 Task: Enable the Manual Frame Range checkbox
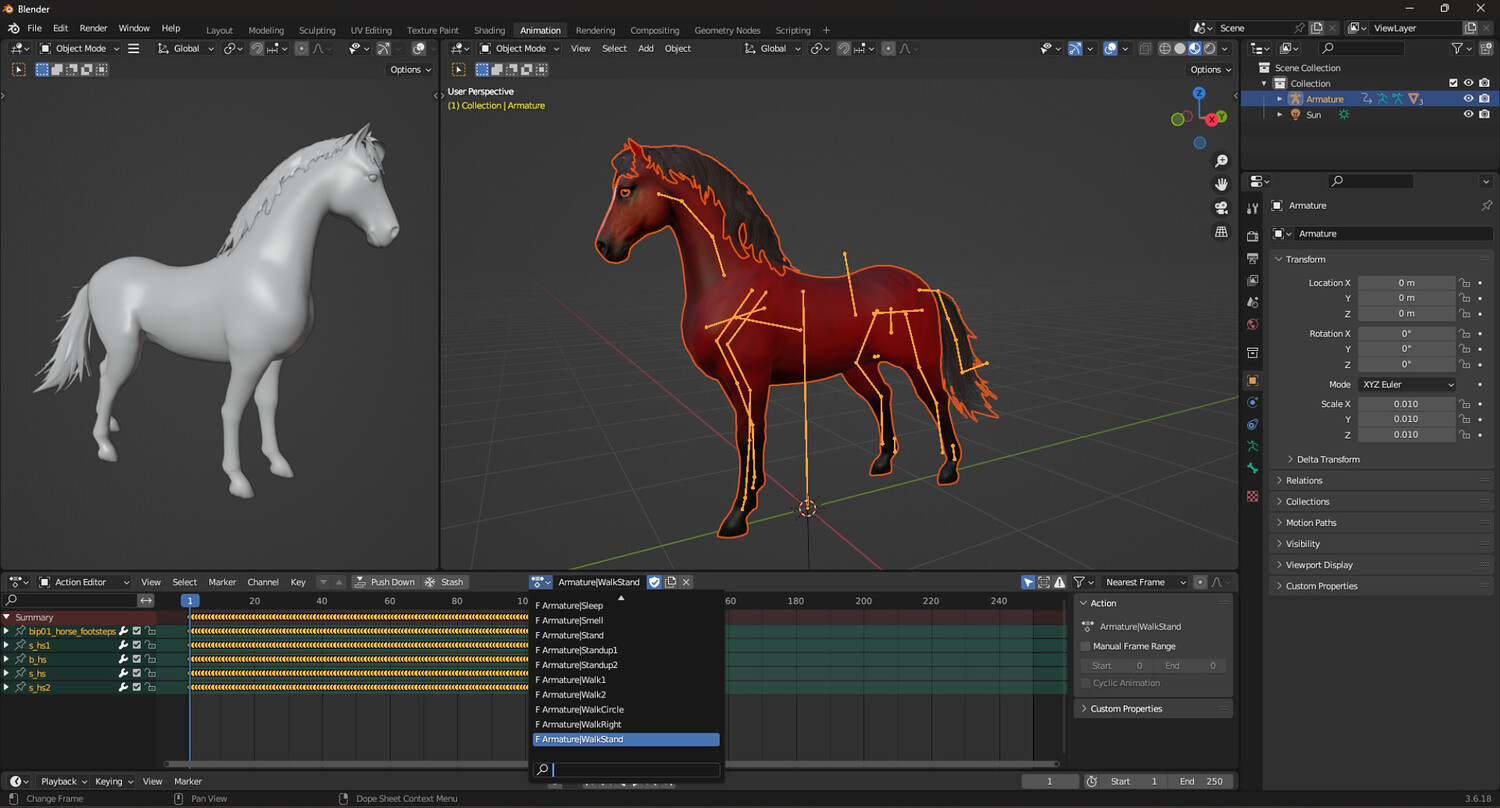click(1086, 646)
